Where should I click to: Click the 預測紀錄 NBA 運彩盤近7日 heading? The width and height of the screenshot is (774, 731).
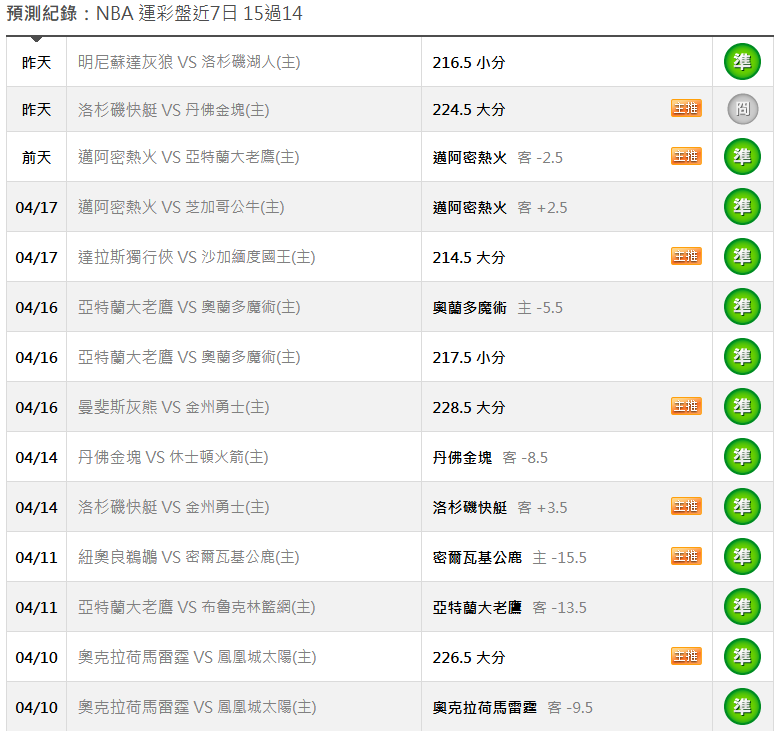pos(155,13)
